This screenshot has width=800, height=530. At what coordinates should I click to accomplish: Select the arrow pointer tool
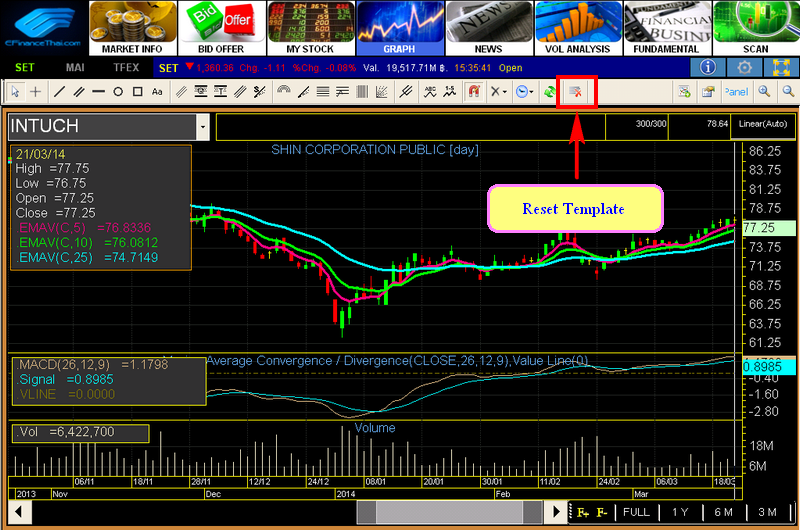[x=15, y=92]
